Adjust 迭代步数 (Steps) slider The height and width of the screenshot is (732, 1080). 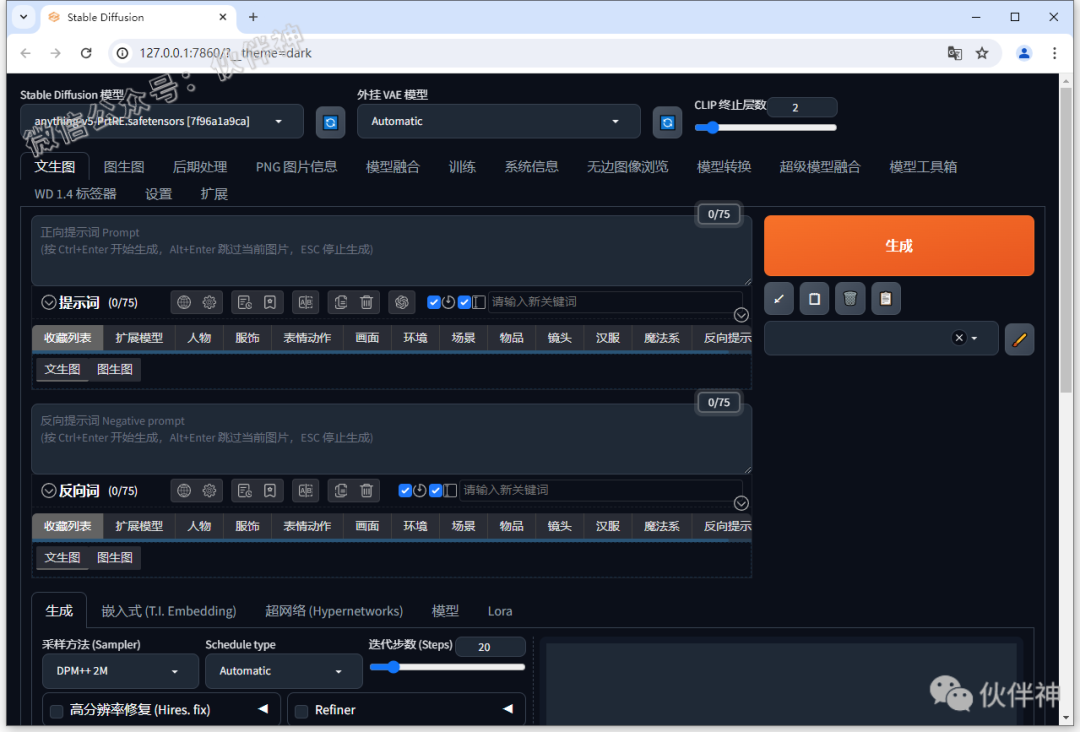pyautogui.click(x=448, y=667)
